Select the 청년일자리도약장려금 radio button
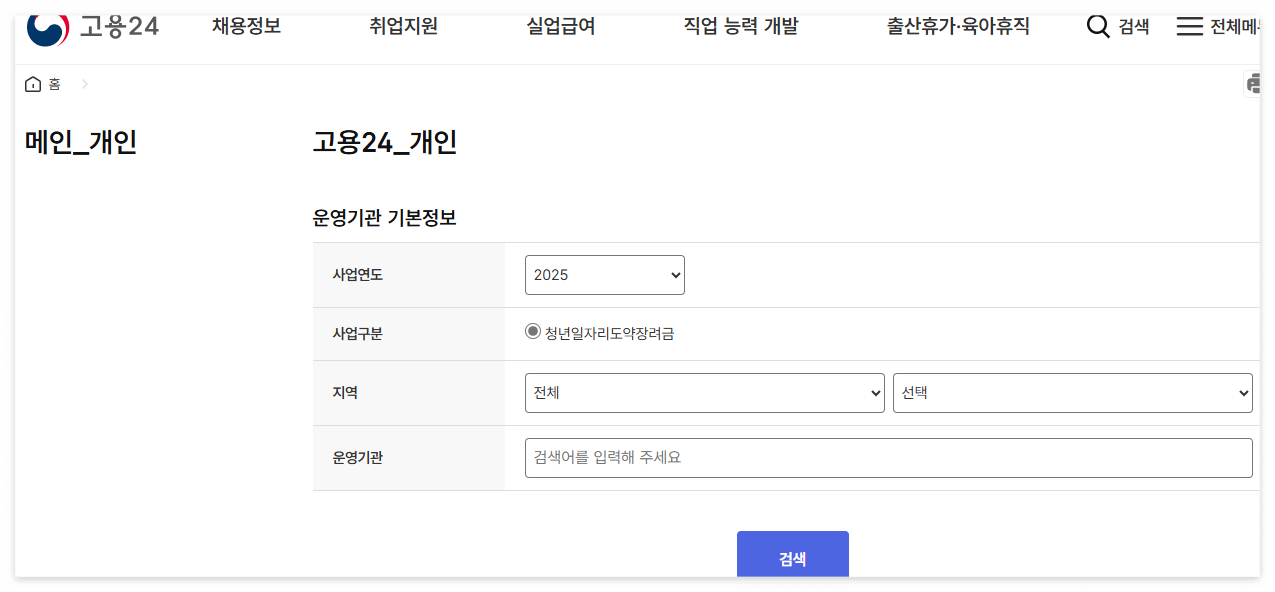The height and width of the screenshot is (592, 1275). click(x=533, y=332)
